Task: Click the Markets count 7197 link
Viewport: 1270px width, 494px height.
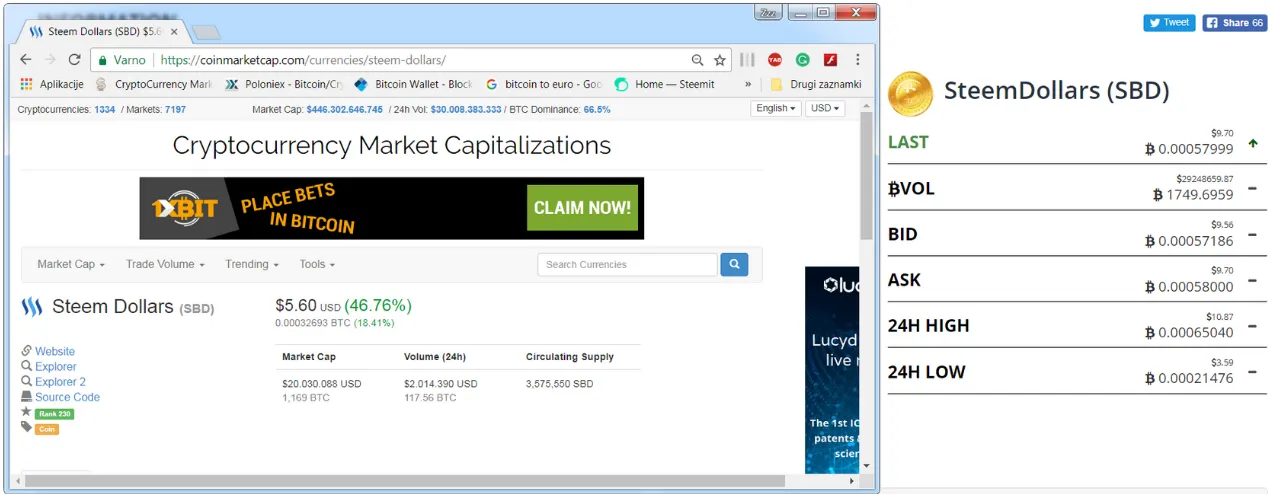Action: (175, 109)
